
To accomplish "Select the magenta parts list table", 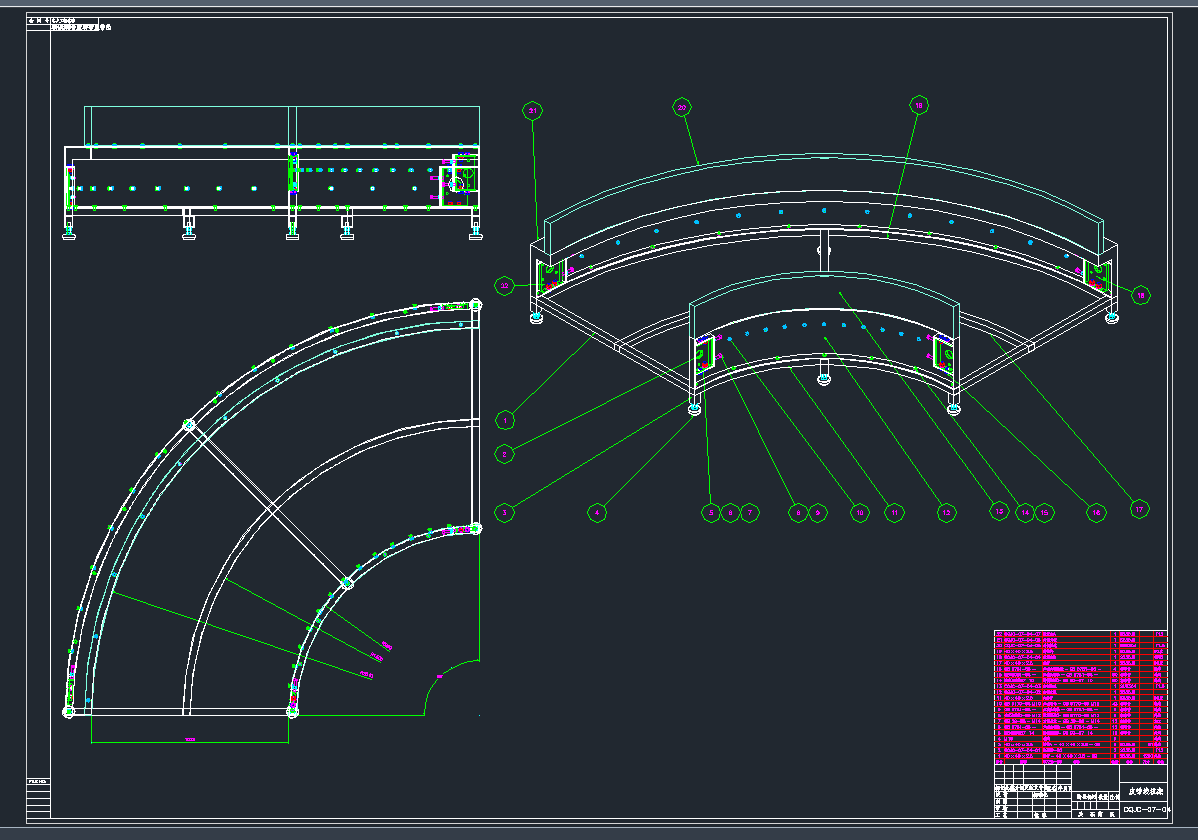I will point(1080,695).
